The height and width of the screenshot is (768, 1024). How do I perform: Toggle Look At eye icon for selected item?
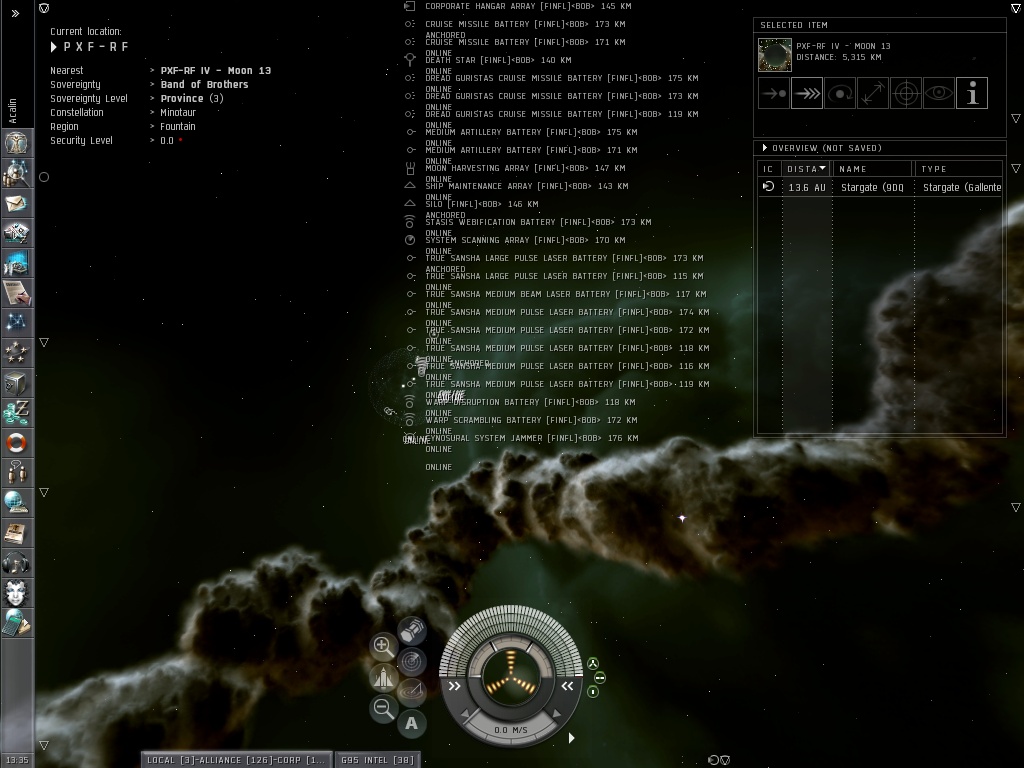(x=938, y=93)
